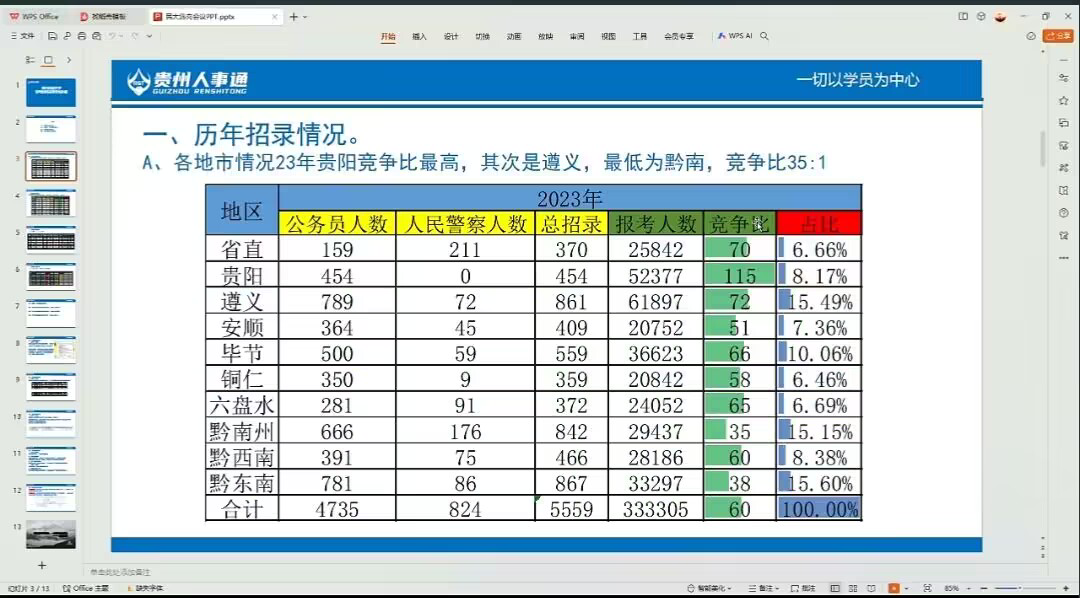Image resolution: width=1080 pixels, height=598 pixels.
Task: Add a new slide with plus icon
Action: pos(42,565)
